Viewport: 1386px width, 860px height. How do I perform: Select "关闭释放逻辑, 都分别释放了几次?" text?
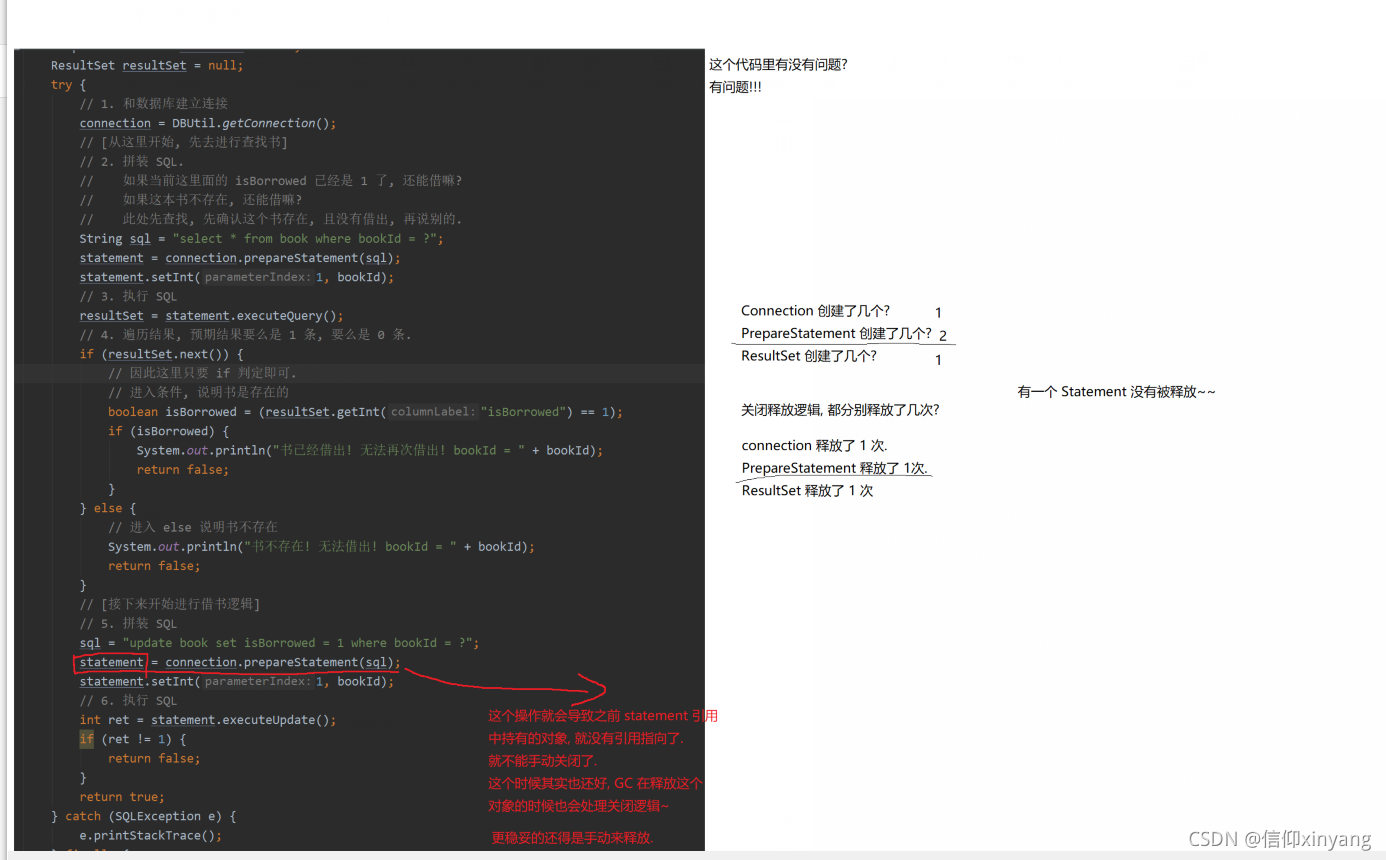point(840,410)
